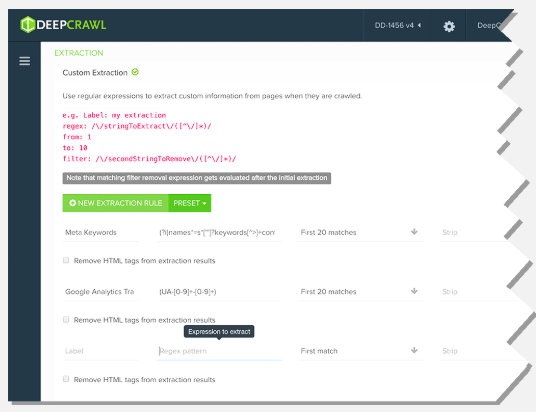Click the Google Analytics Tra label field
The width and height of the screenshot is (536, 412).
click(x=102, y=292)
